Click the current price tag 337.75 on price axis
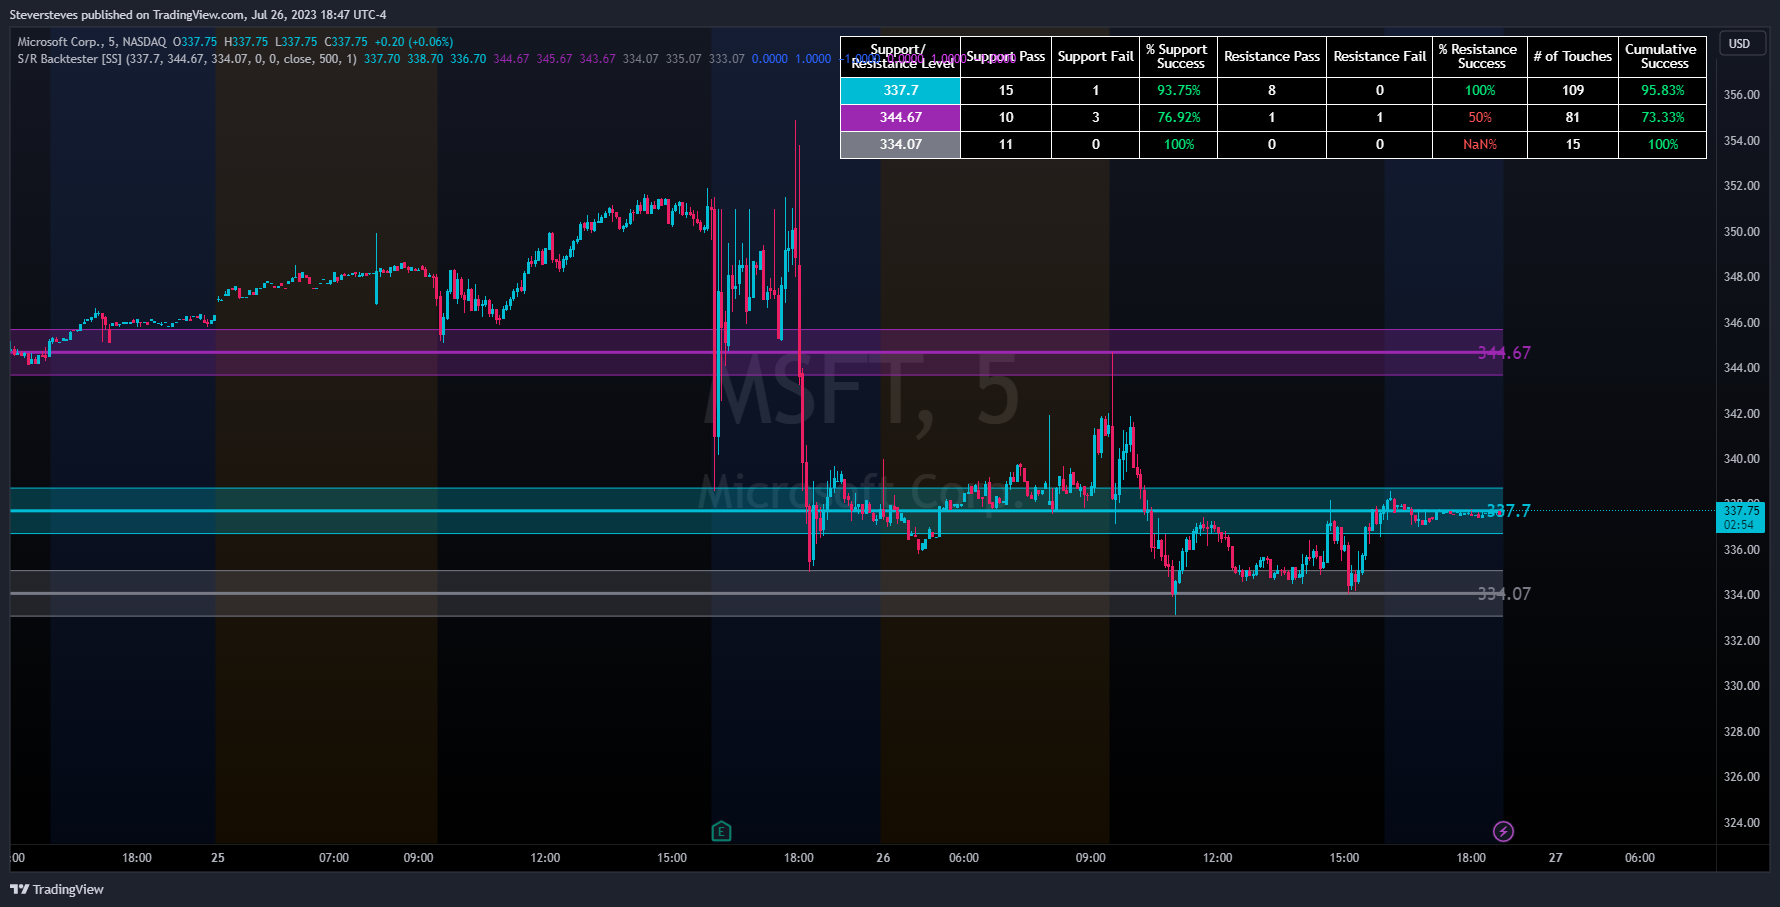Viewport: 1780px width, 907px height. pos(1741,517)
